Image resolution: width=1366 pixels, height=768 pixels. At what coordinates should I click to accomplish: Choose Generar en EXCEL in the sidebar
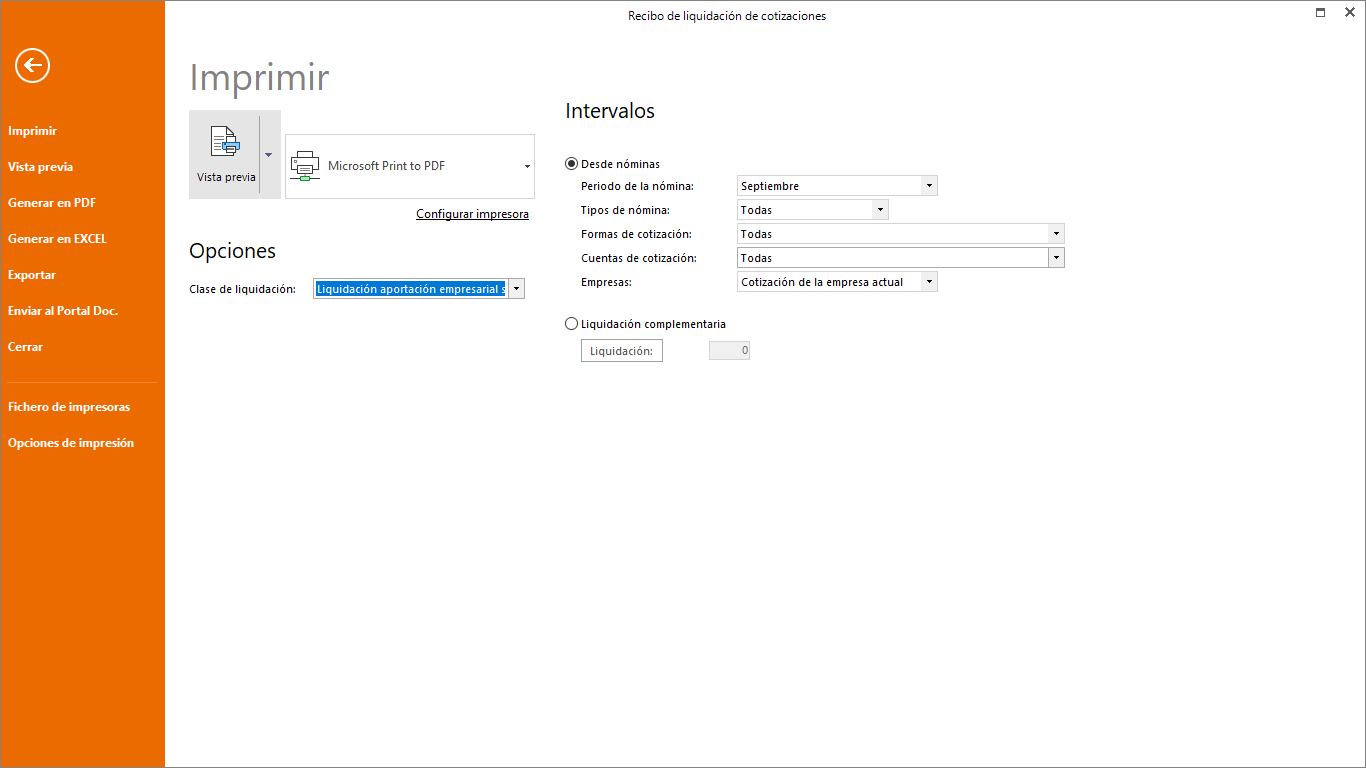pos(57,239)
